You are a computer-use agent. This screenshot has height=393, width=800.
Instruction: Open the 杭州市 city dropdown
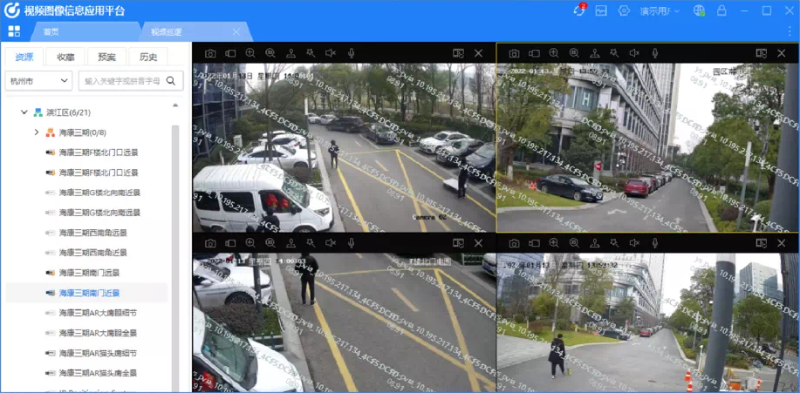38,81
